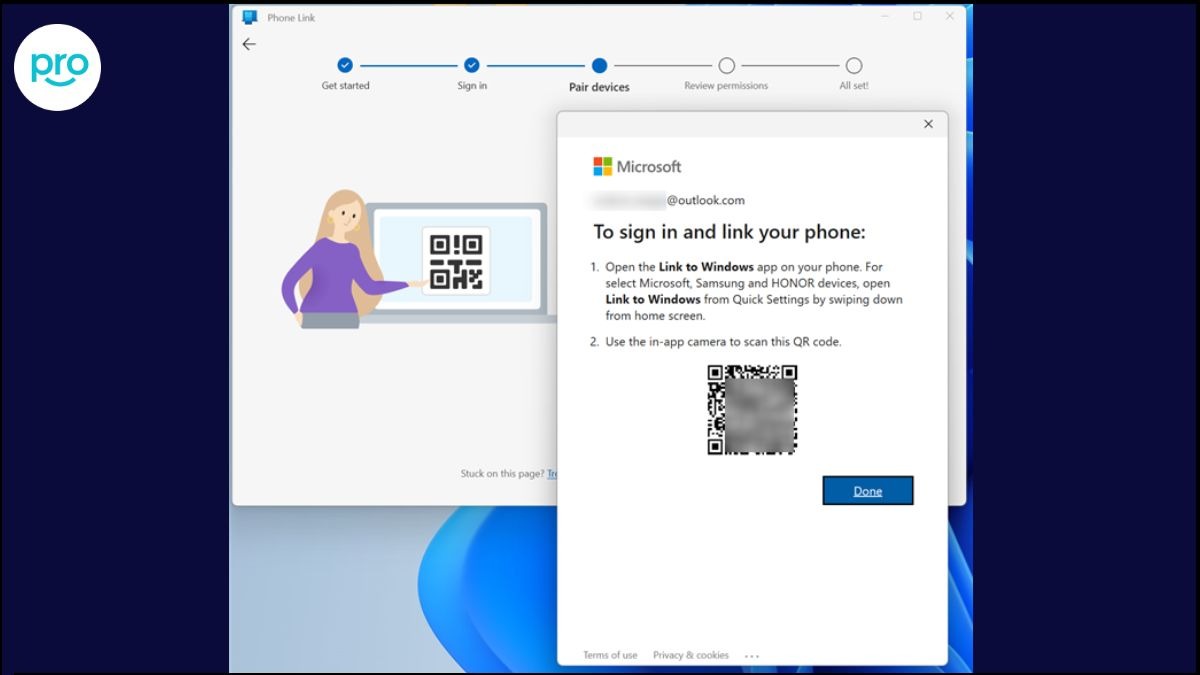Select the All set! step circle
This screenshot has height=675, width=1200.
[x=853, y=65]
